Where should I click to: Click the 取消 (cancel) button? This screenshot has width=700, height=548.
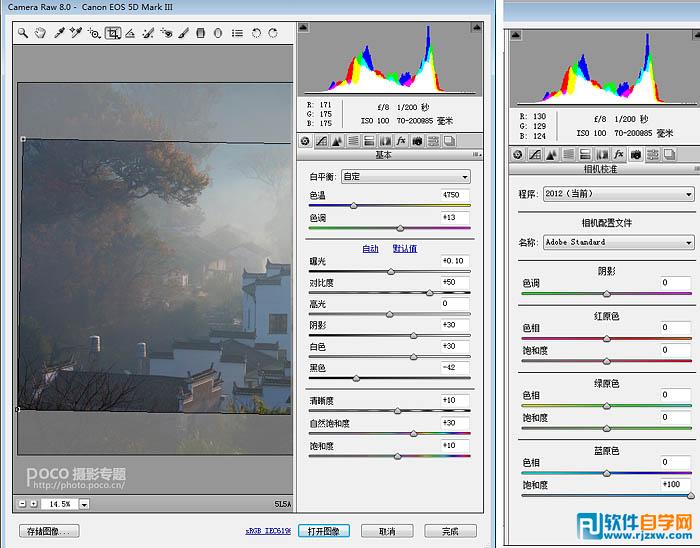tap(387, 531)
